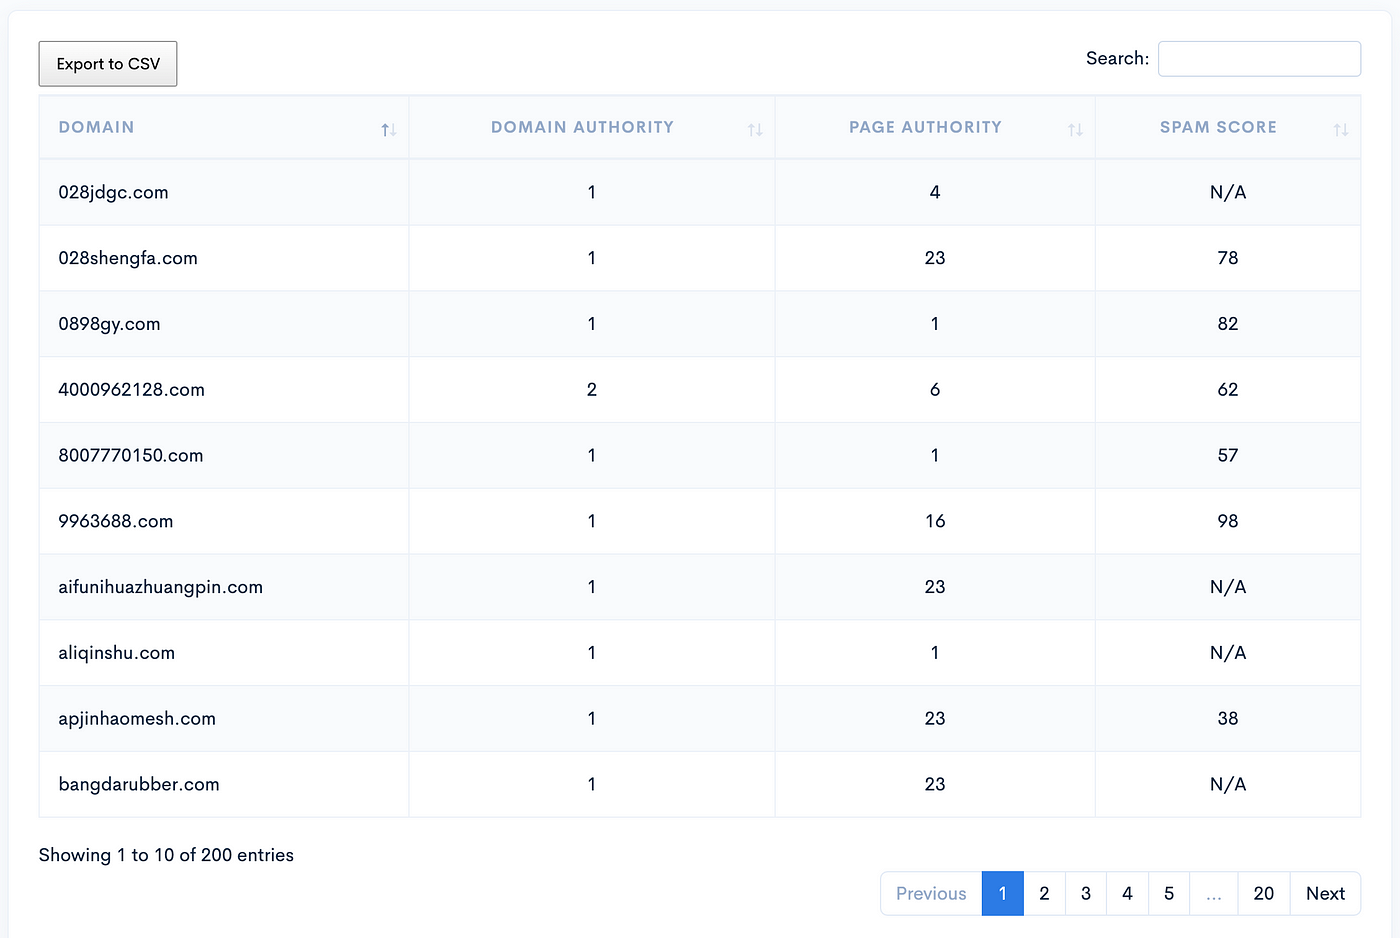Select page 4 in pagination
Screen dimensions: 1400x938
point(1127,893)
